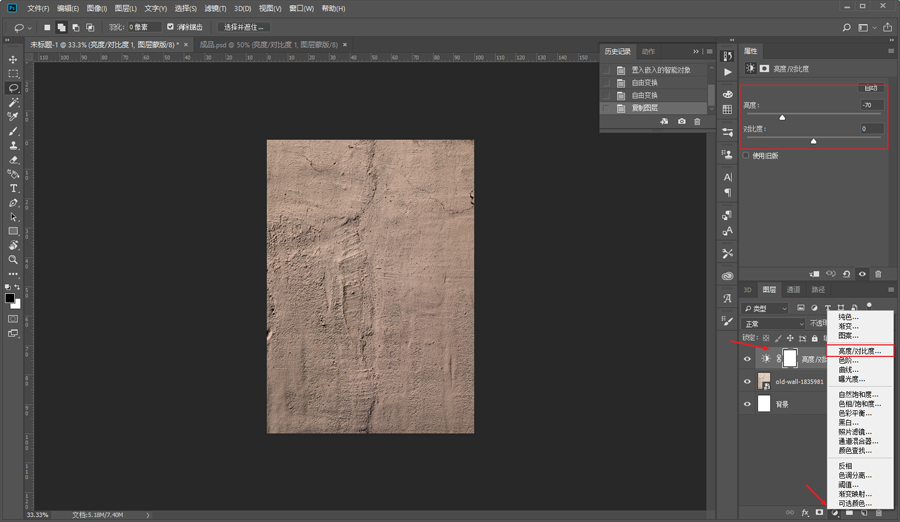Click the 亮度 brightness slider handle

(782, 117)
